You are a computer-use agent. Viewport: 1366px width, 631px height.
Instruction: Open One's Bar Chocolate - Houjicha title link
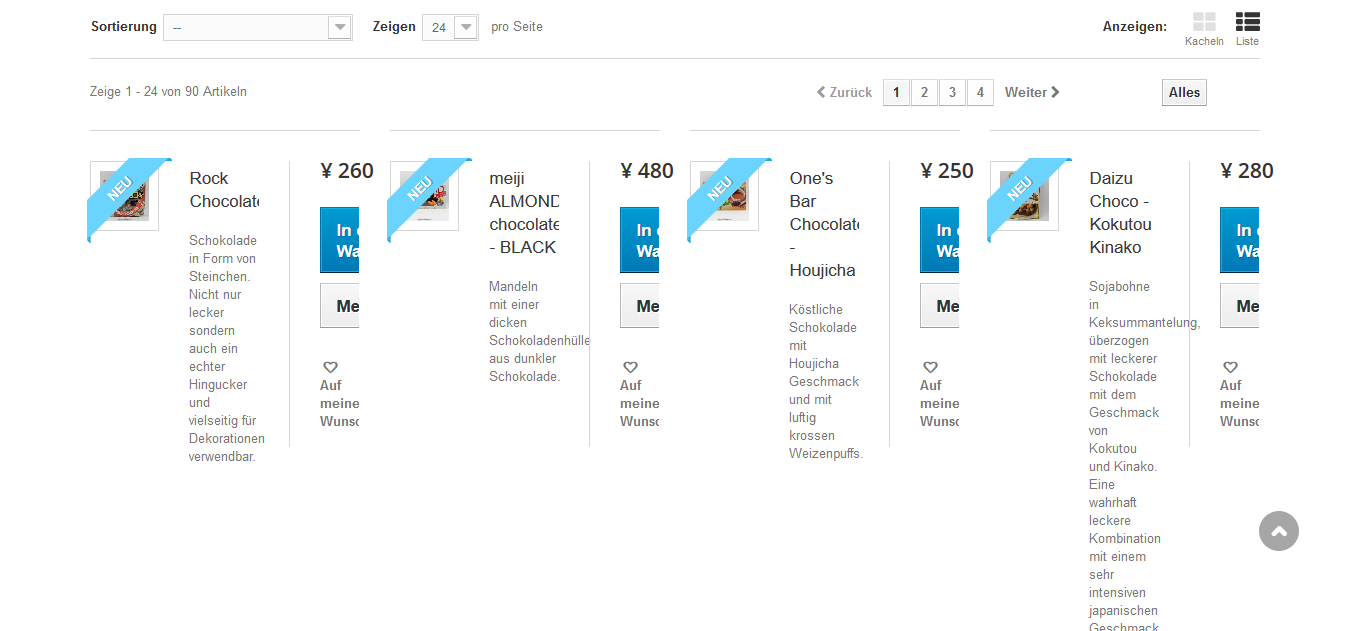pyautogui.click(x=824, y=224)
